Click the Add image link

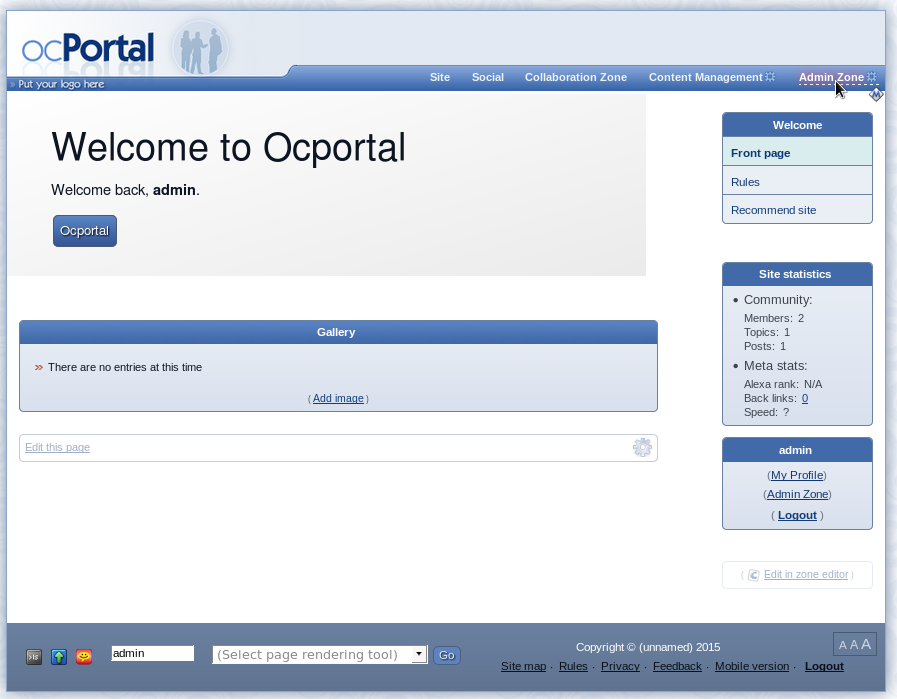[x=338, y=398]
